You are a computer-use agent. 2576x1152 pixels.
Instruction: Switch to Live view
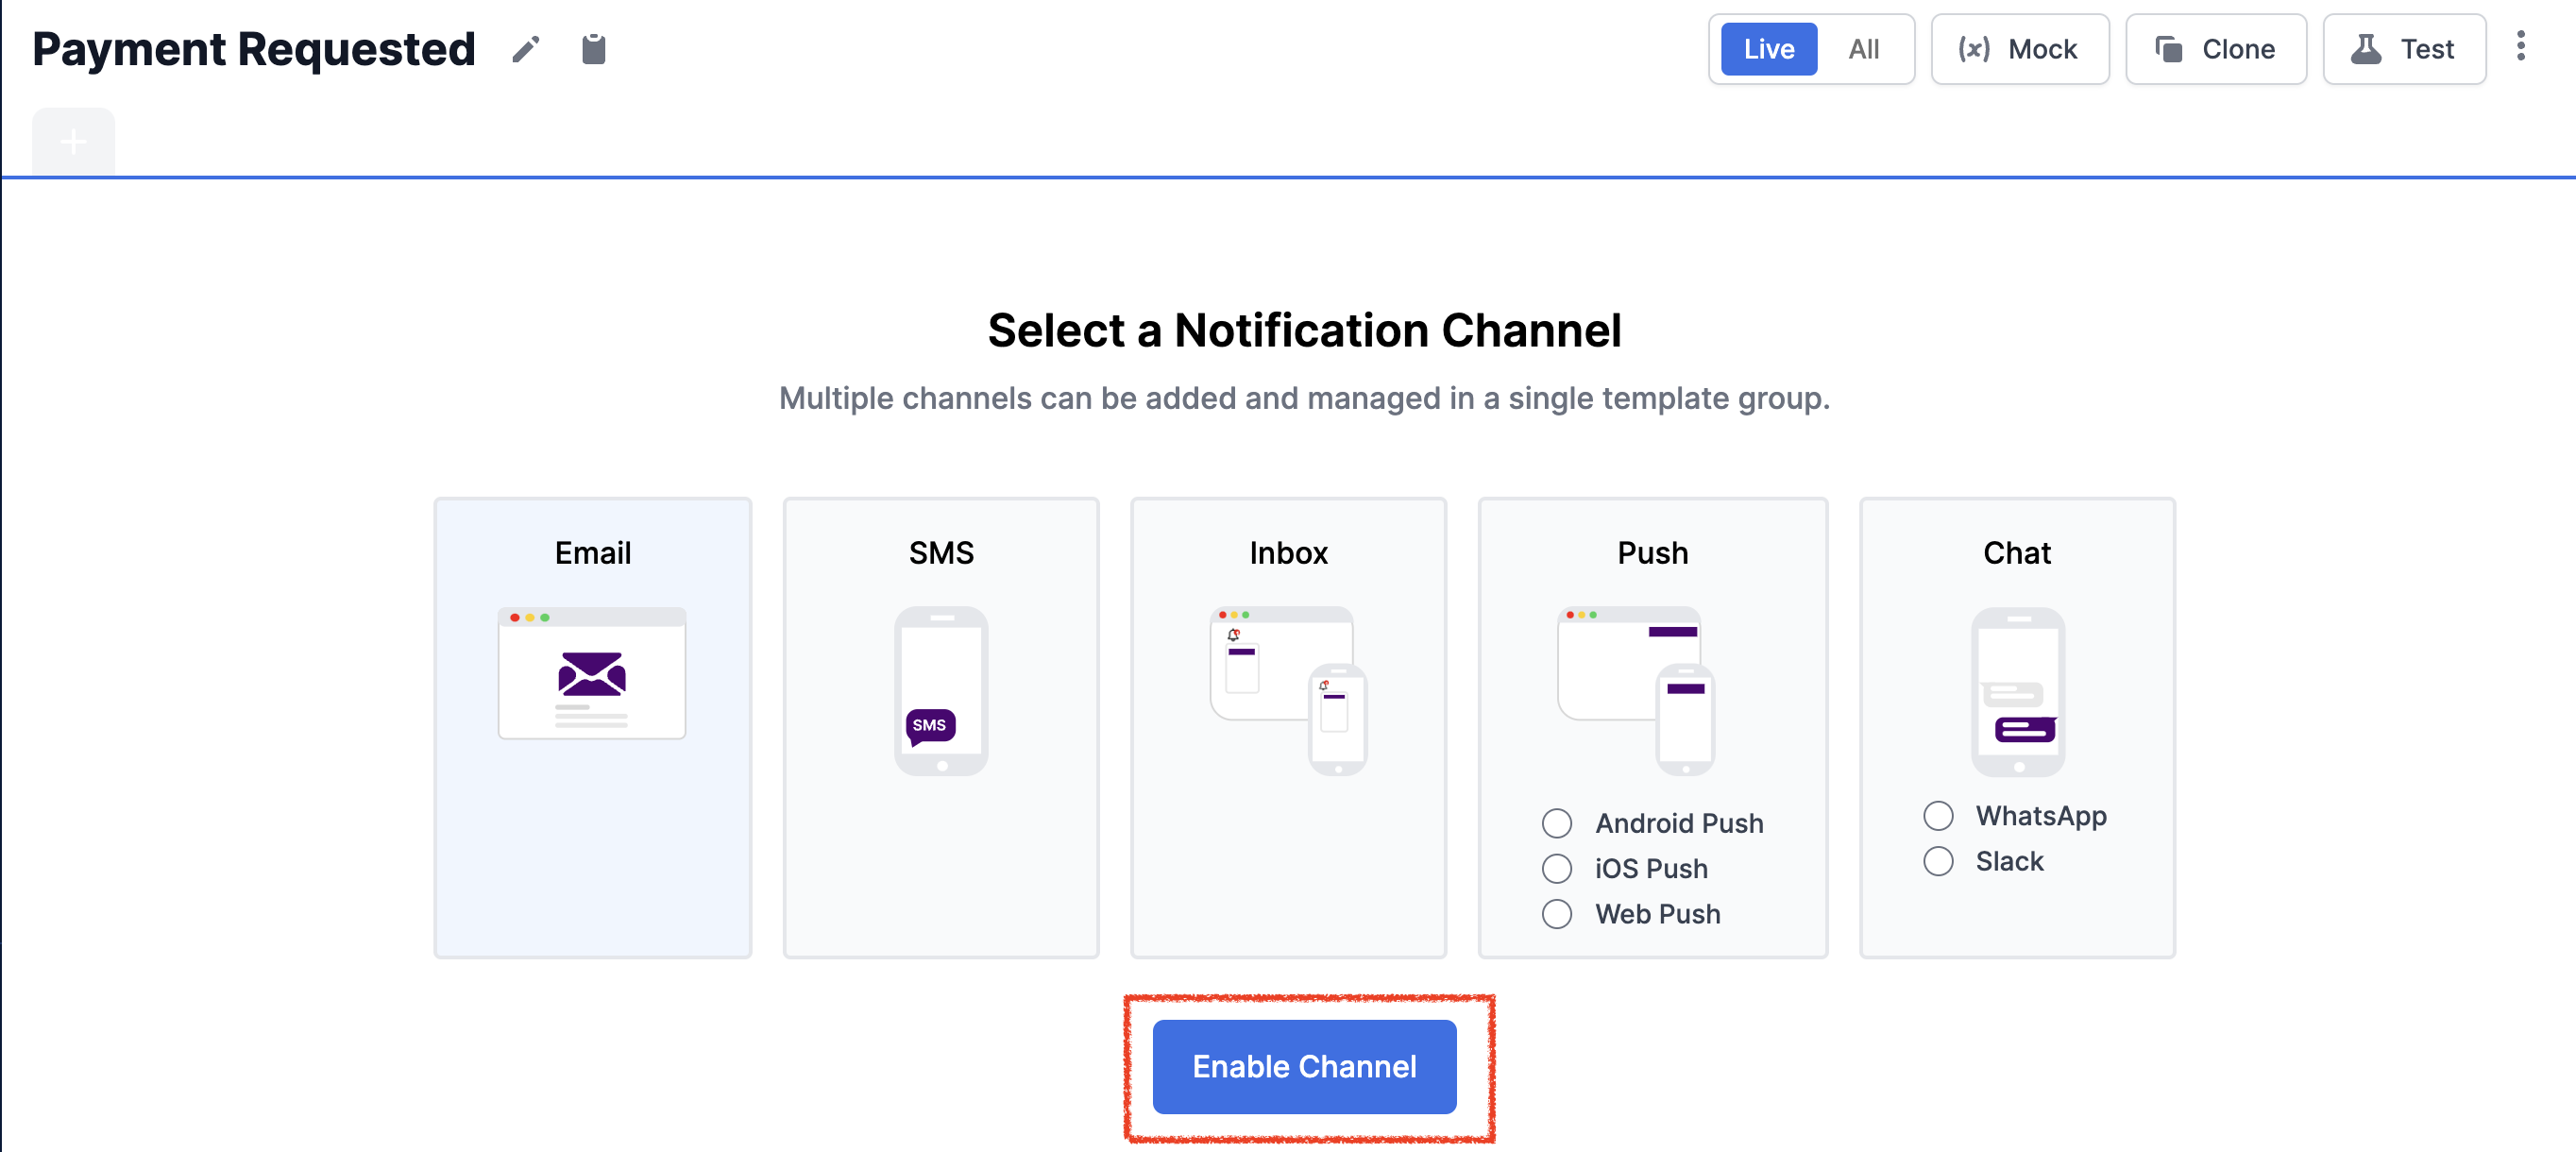[1768, 49]
